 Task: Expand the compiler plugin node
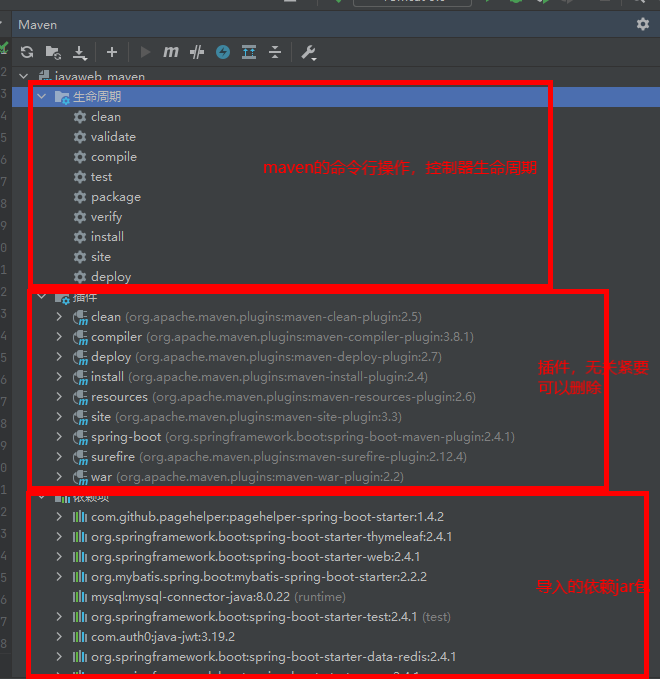click(59, 337)
